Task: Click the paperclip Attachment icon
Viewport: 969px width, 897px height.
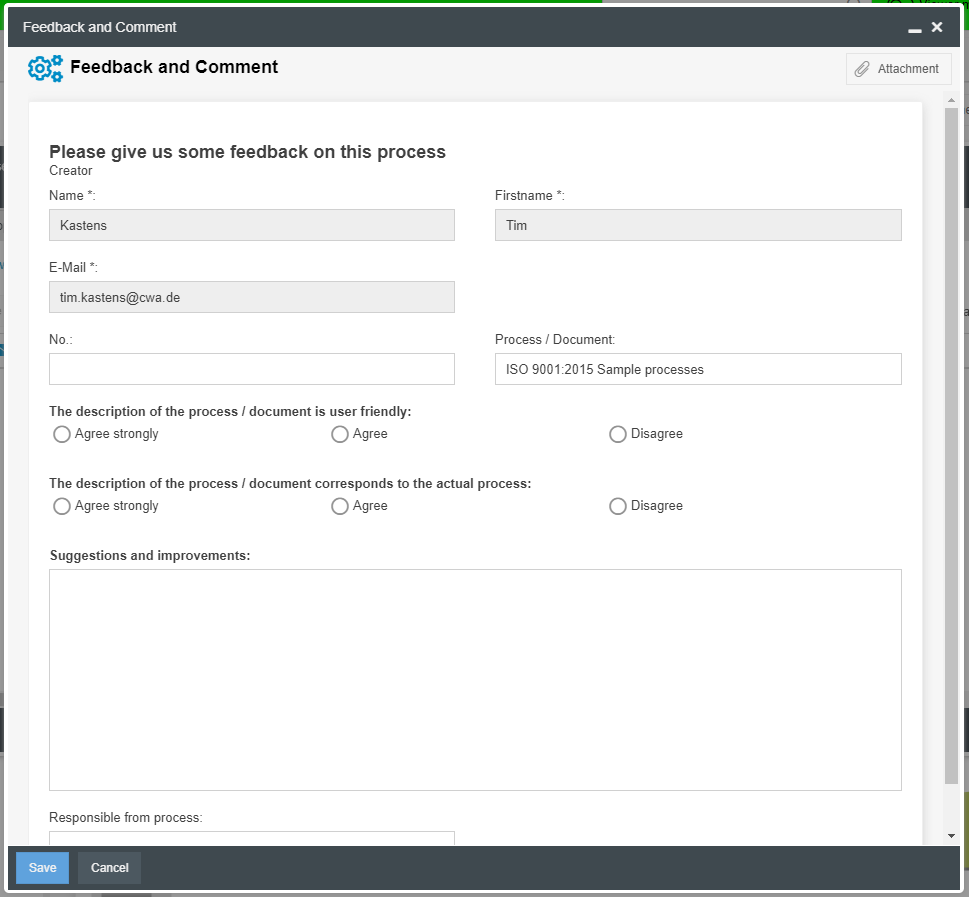Action: (x=862, y=69)
